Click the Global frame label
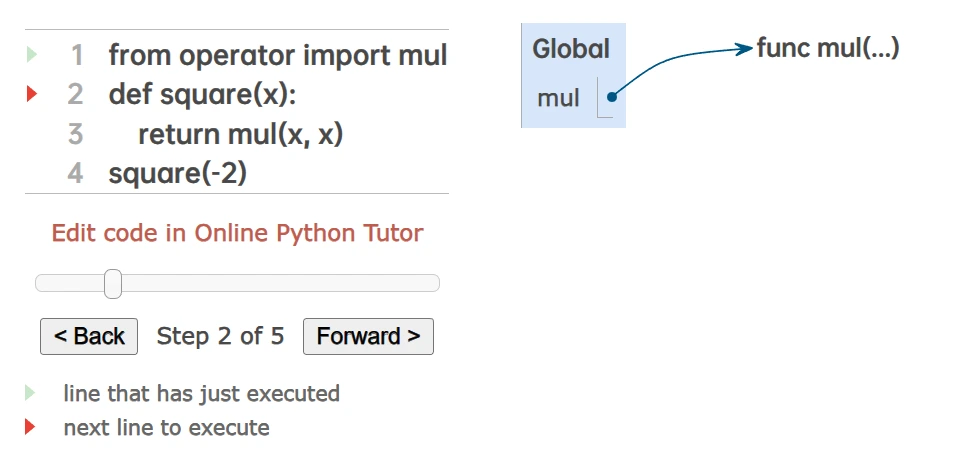 (x=571, y=48)
